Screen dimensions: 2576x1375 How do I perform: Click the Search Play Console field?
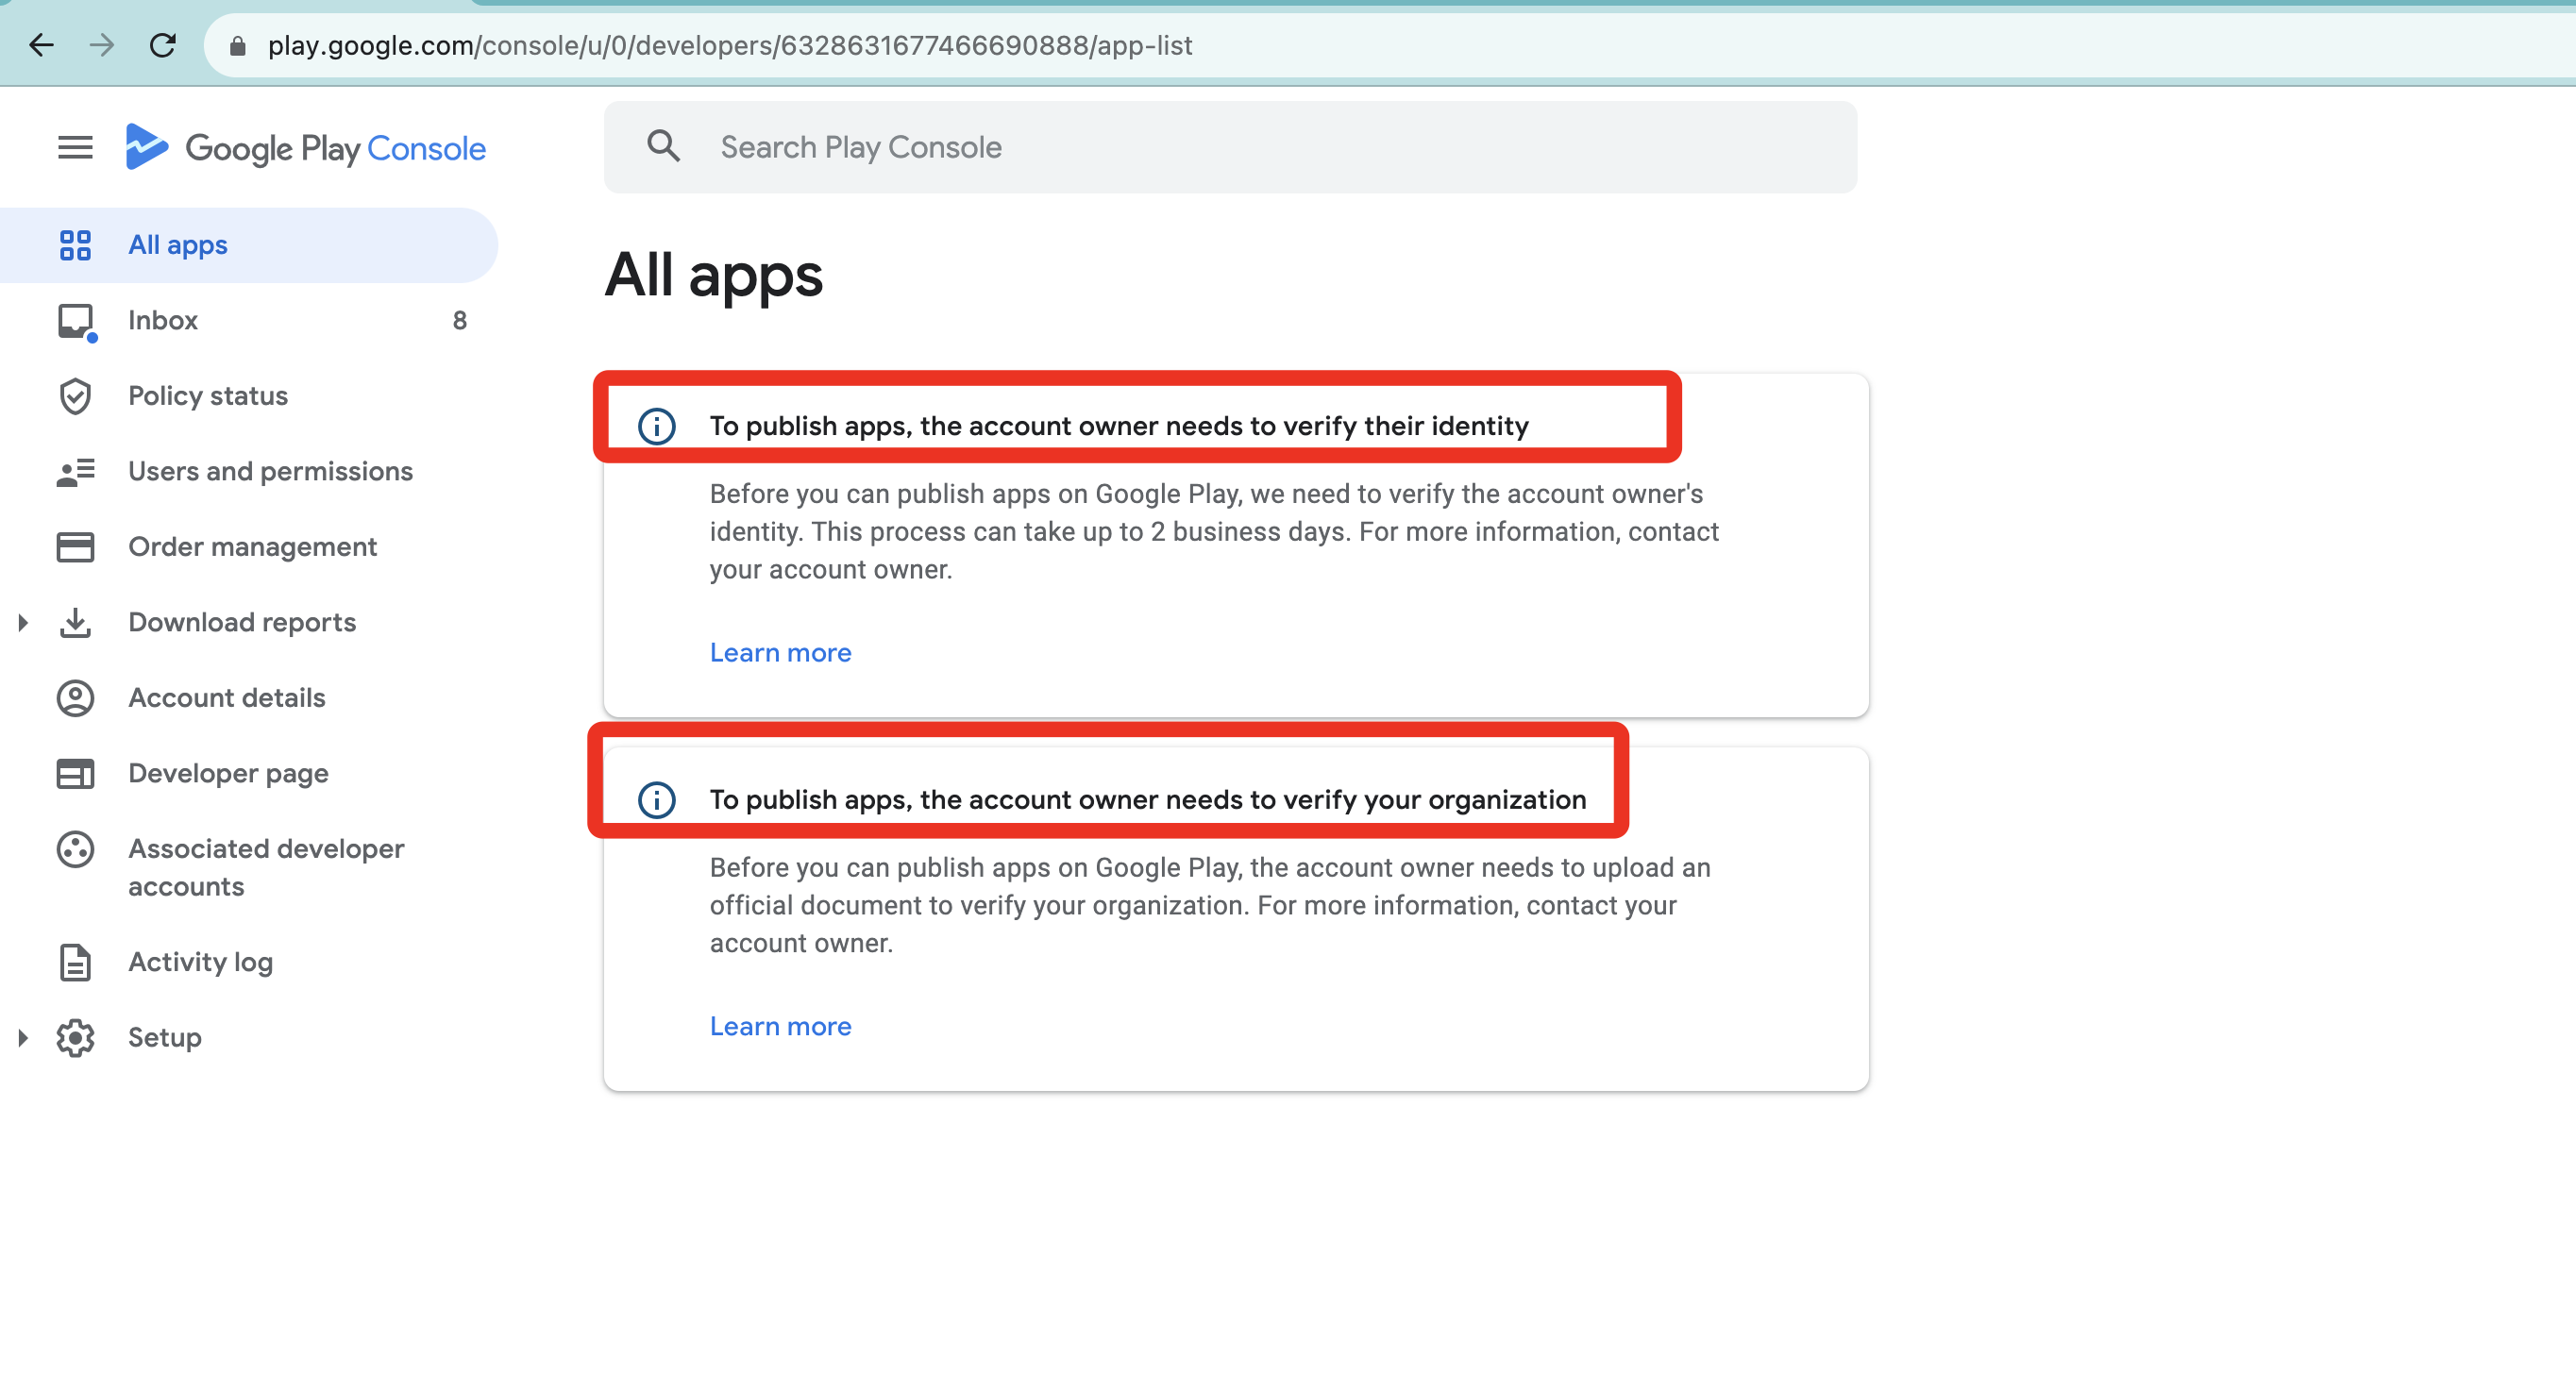coord(1260,147)
